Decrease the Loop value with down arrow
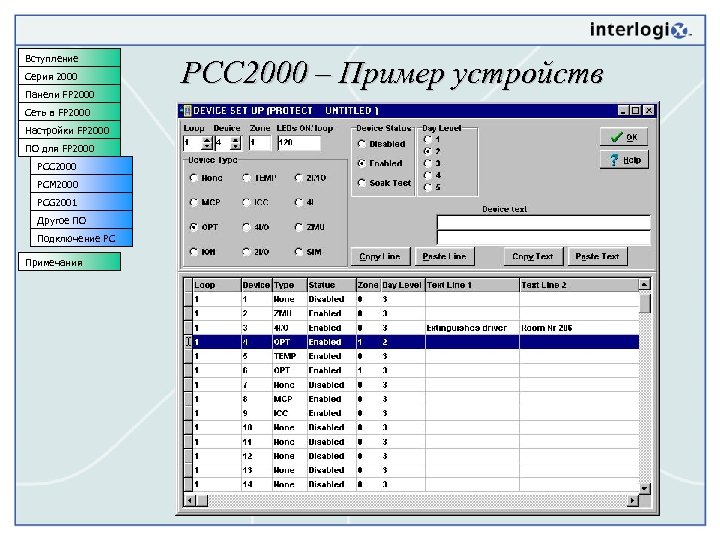 tap(207, 146)
